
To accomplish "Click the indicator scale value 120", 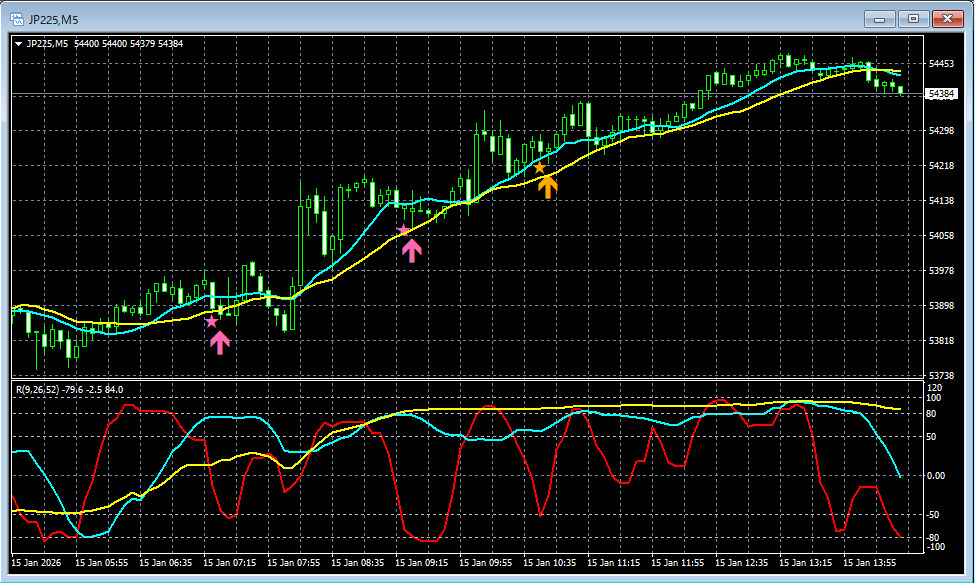I will click(x=934, y=388).
